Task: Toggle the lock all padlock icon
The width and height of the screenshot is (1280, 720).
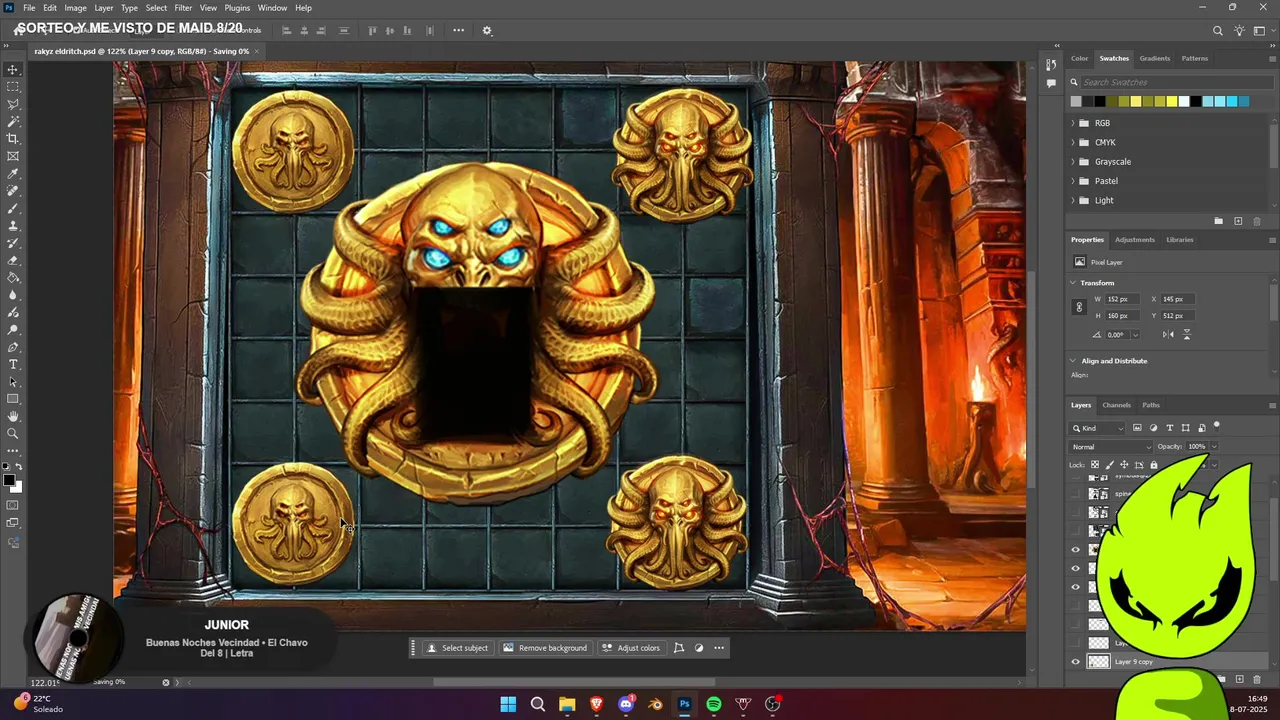Action: (1153, 465)
